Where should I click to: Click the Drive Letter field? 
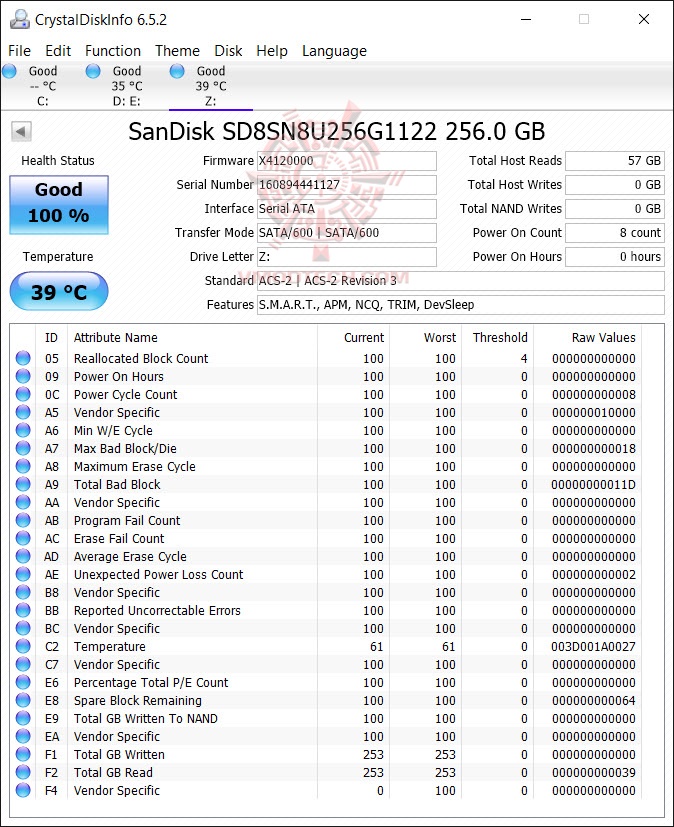point(346,257)
